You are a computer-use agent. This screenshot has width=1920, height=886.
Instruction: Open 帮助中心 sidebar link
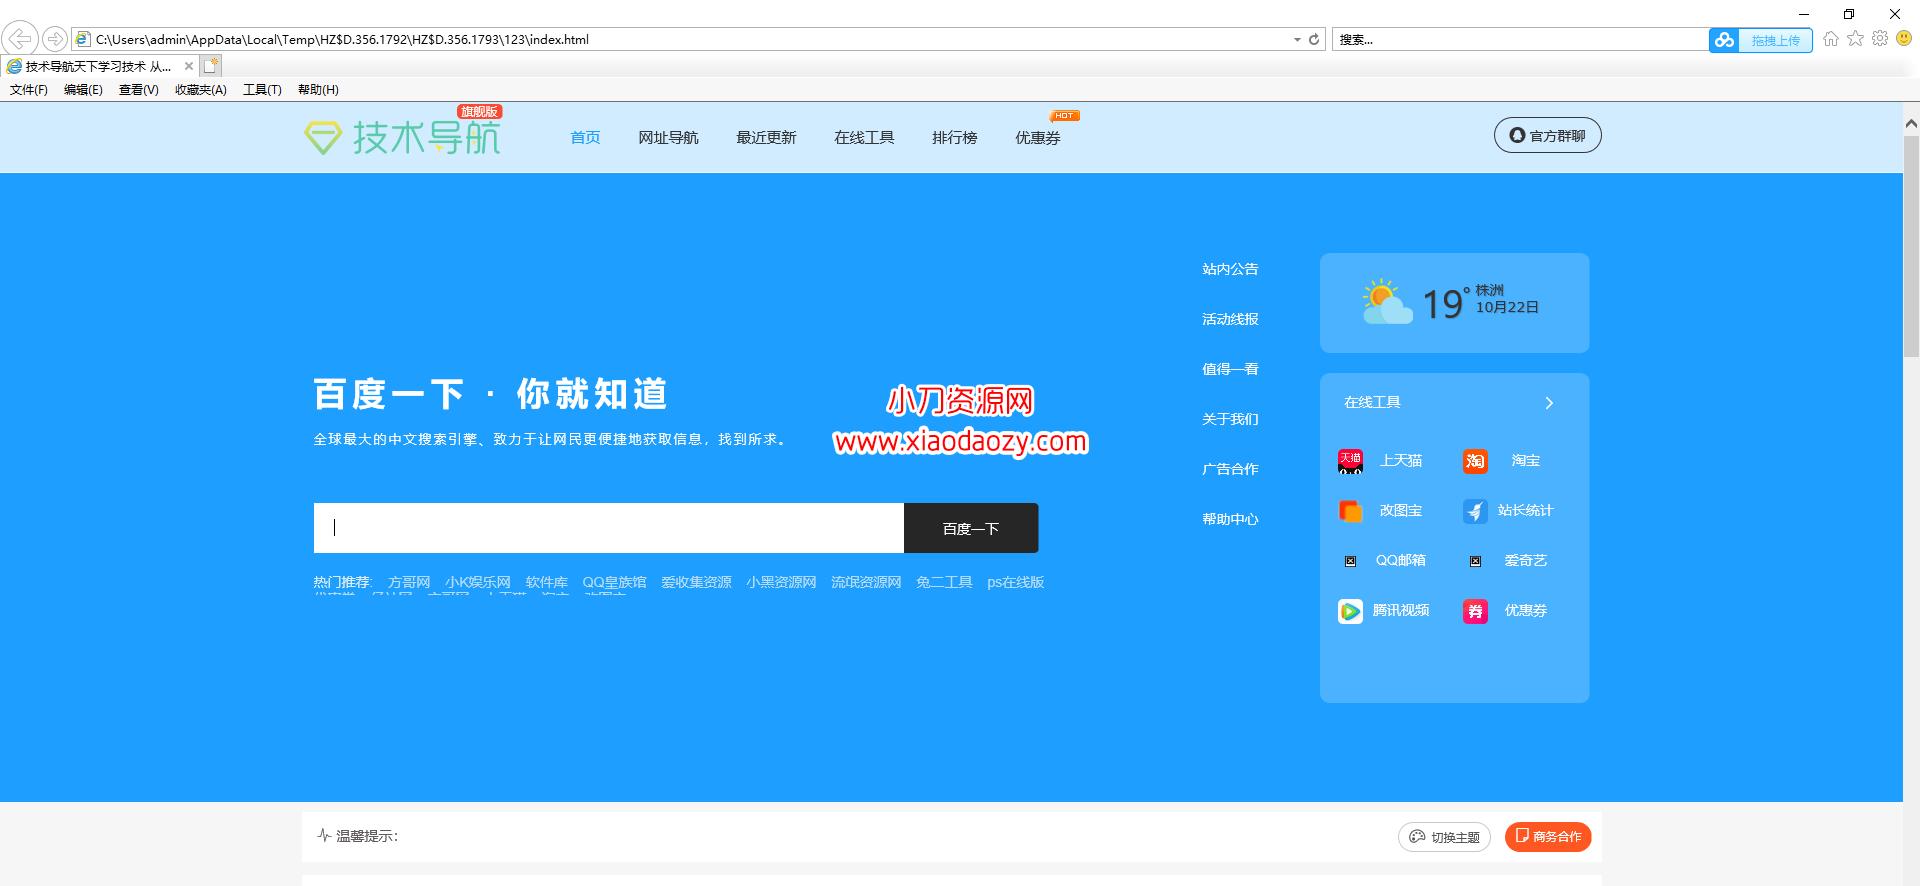[1230, 519]
